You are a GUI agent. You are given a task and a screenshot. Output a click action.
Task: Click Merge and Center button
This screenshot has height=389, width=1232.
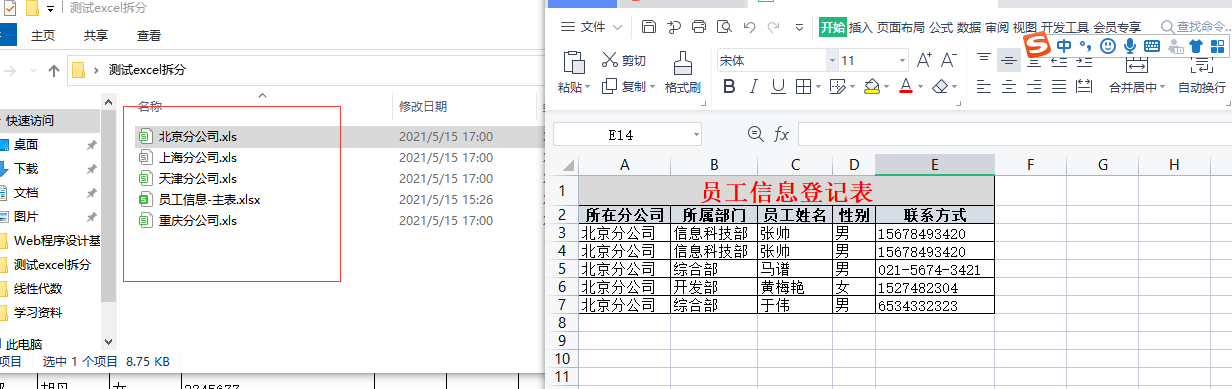(x=1137, y=74)
